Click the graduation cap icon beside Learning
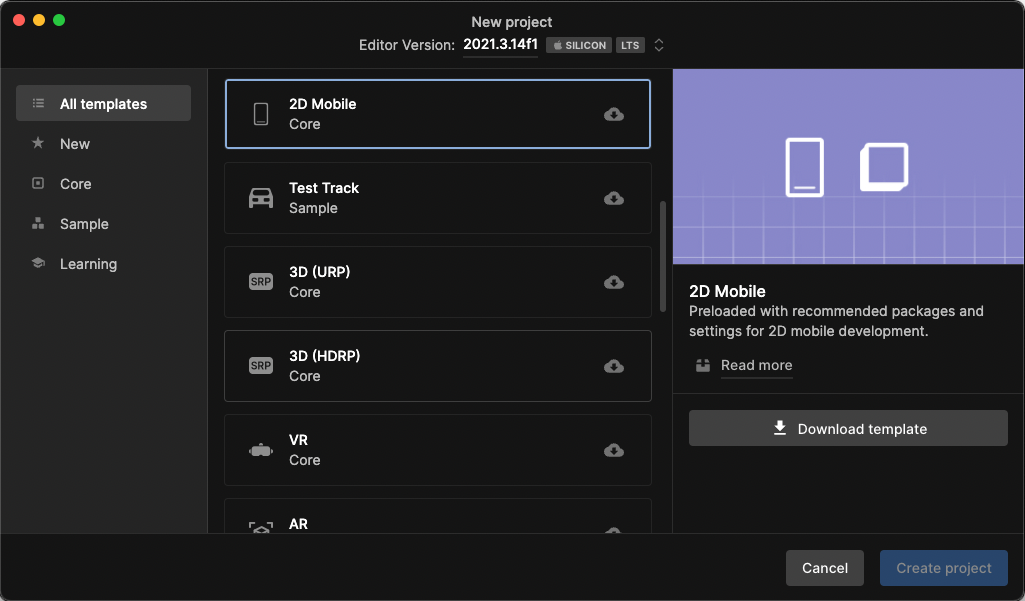 click(x=38, y=263)
